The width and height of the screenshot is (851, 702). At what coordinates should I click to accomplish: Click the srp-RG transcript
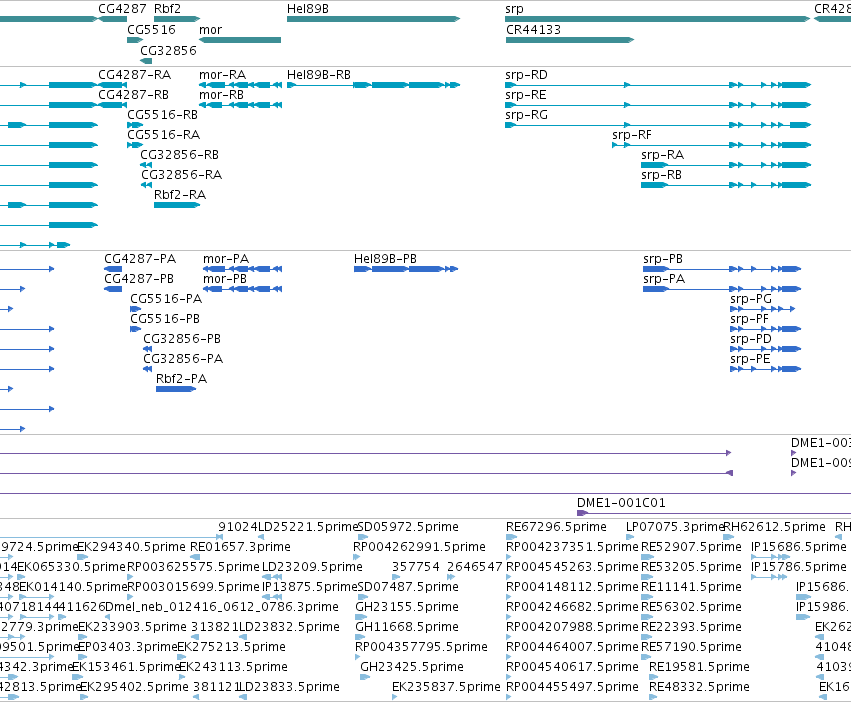pyautogui.click(x=658, y=125)
